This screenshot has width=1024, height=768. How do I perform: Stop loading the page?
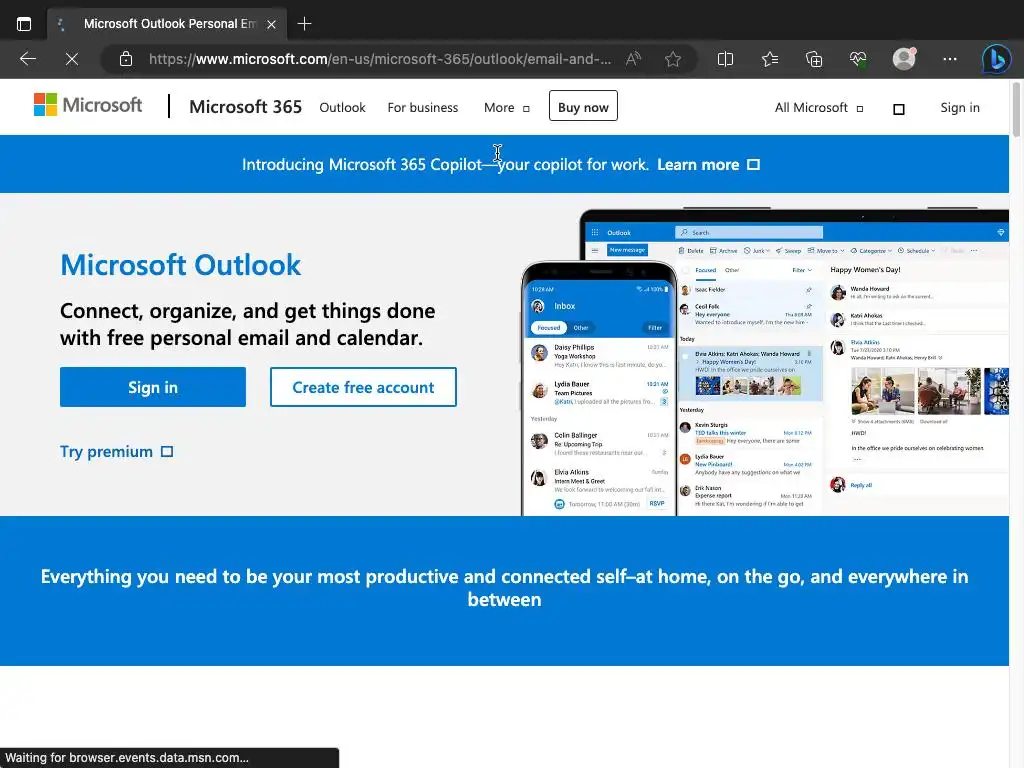pos(72,59)
